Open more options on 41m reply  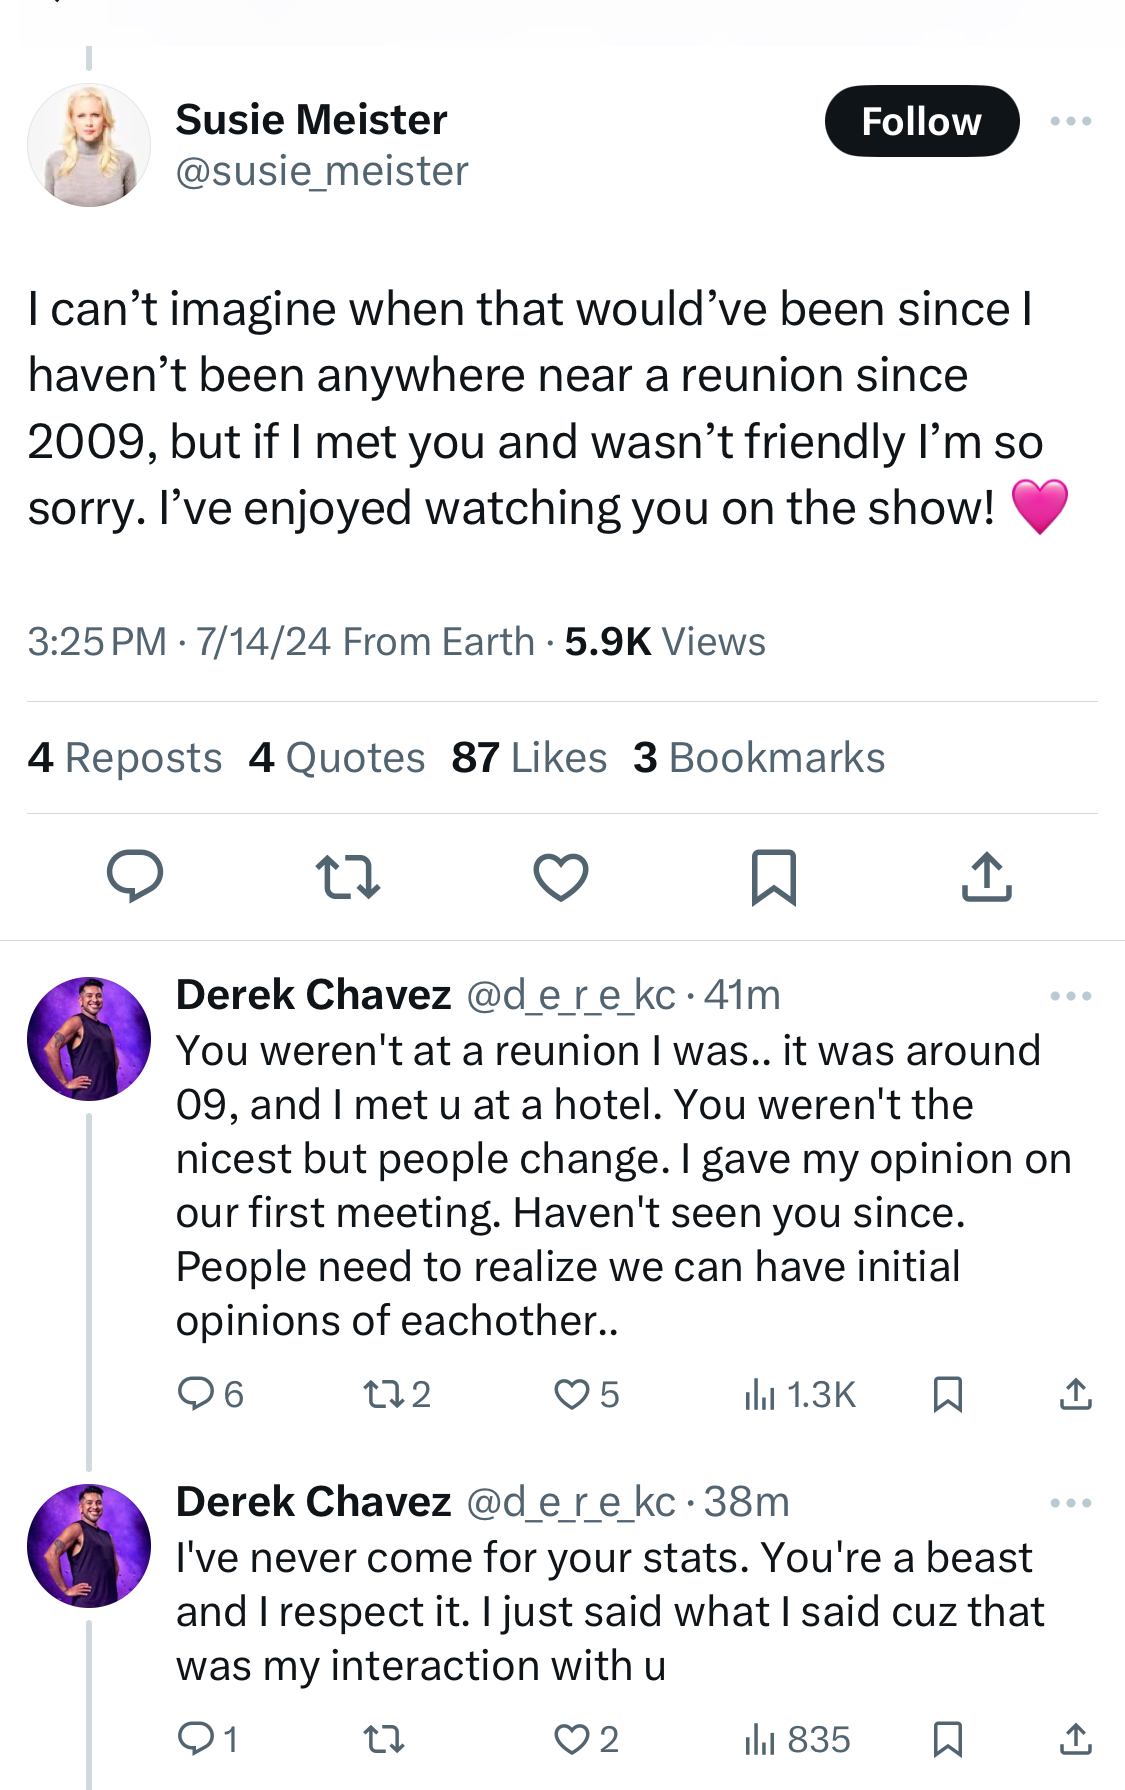point(1071,996)
